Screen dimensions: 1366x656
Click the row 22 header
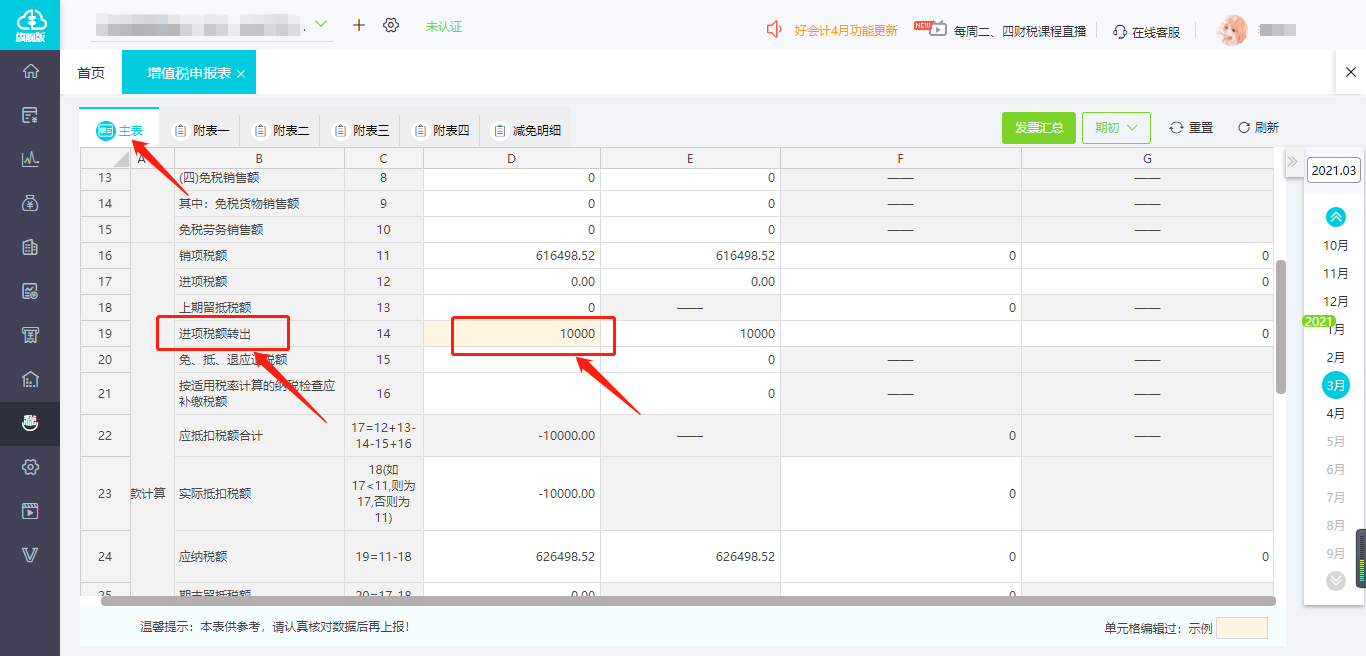coord(105,436)
